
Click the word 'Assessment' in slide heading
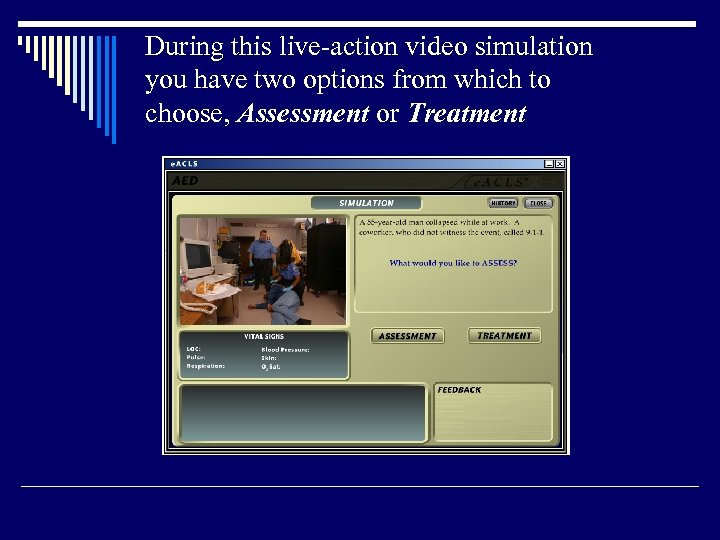coord(303,113)
